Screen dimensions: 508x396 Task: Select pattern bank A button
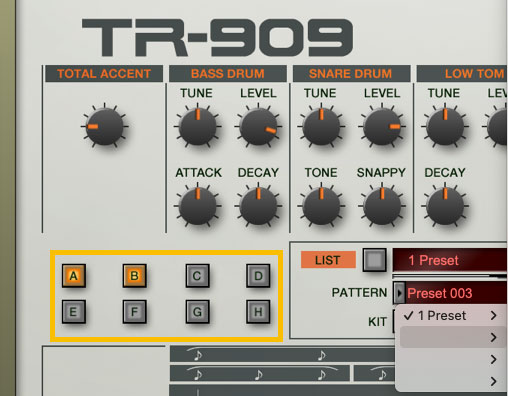click(x=74, y=276)
